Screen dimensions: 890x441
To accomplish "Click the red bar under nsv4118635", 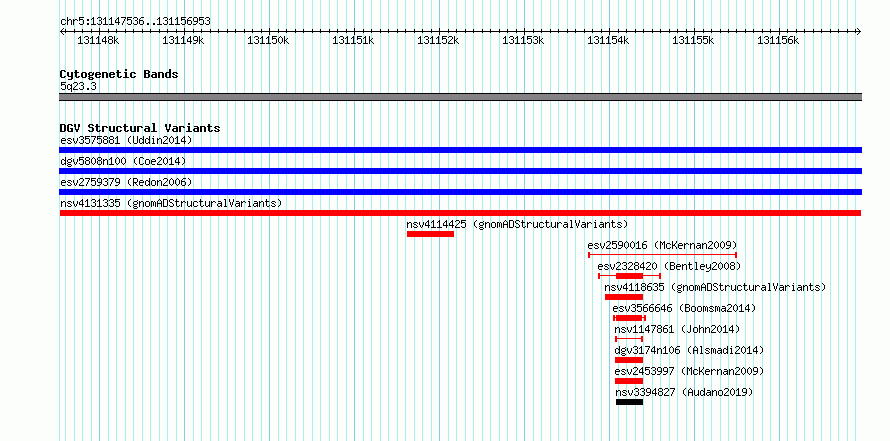I will coord(624,297).
